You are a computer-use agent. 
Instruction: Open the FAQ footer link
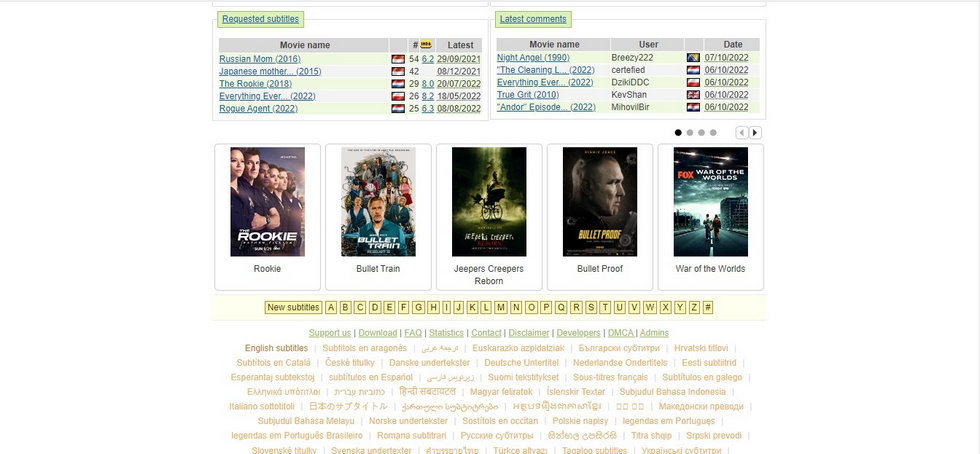[x=413, y=333]
